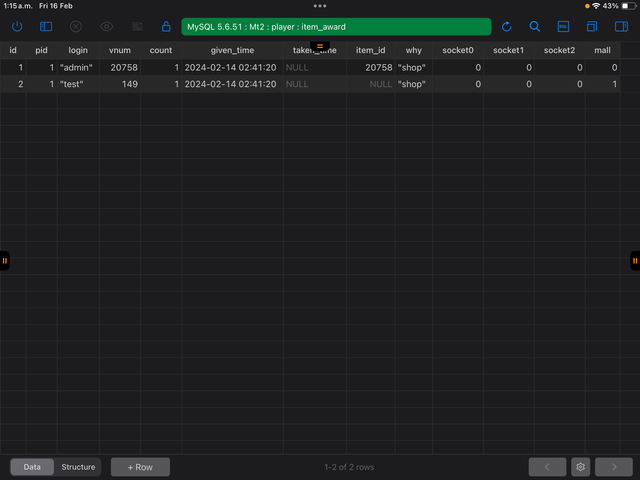
Task: Toggle the right sidebar panel icon
Action: coord(621,27)
